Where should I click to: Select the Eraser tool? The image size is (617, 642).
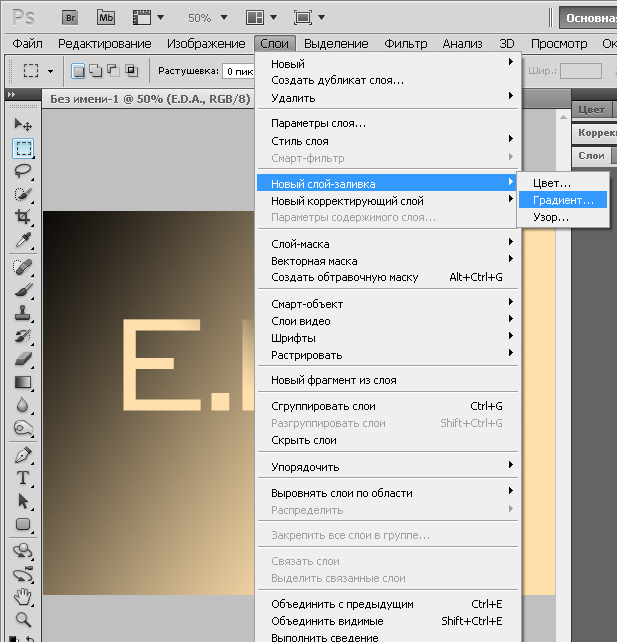(x=23, y=359)
